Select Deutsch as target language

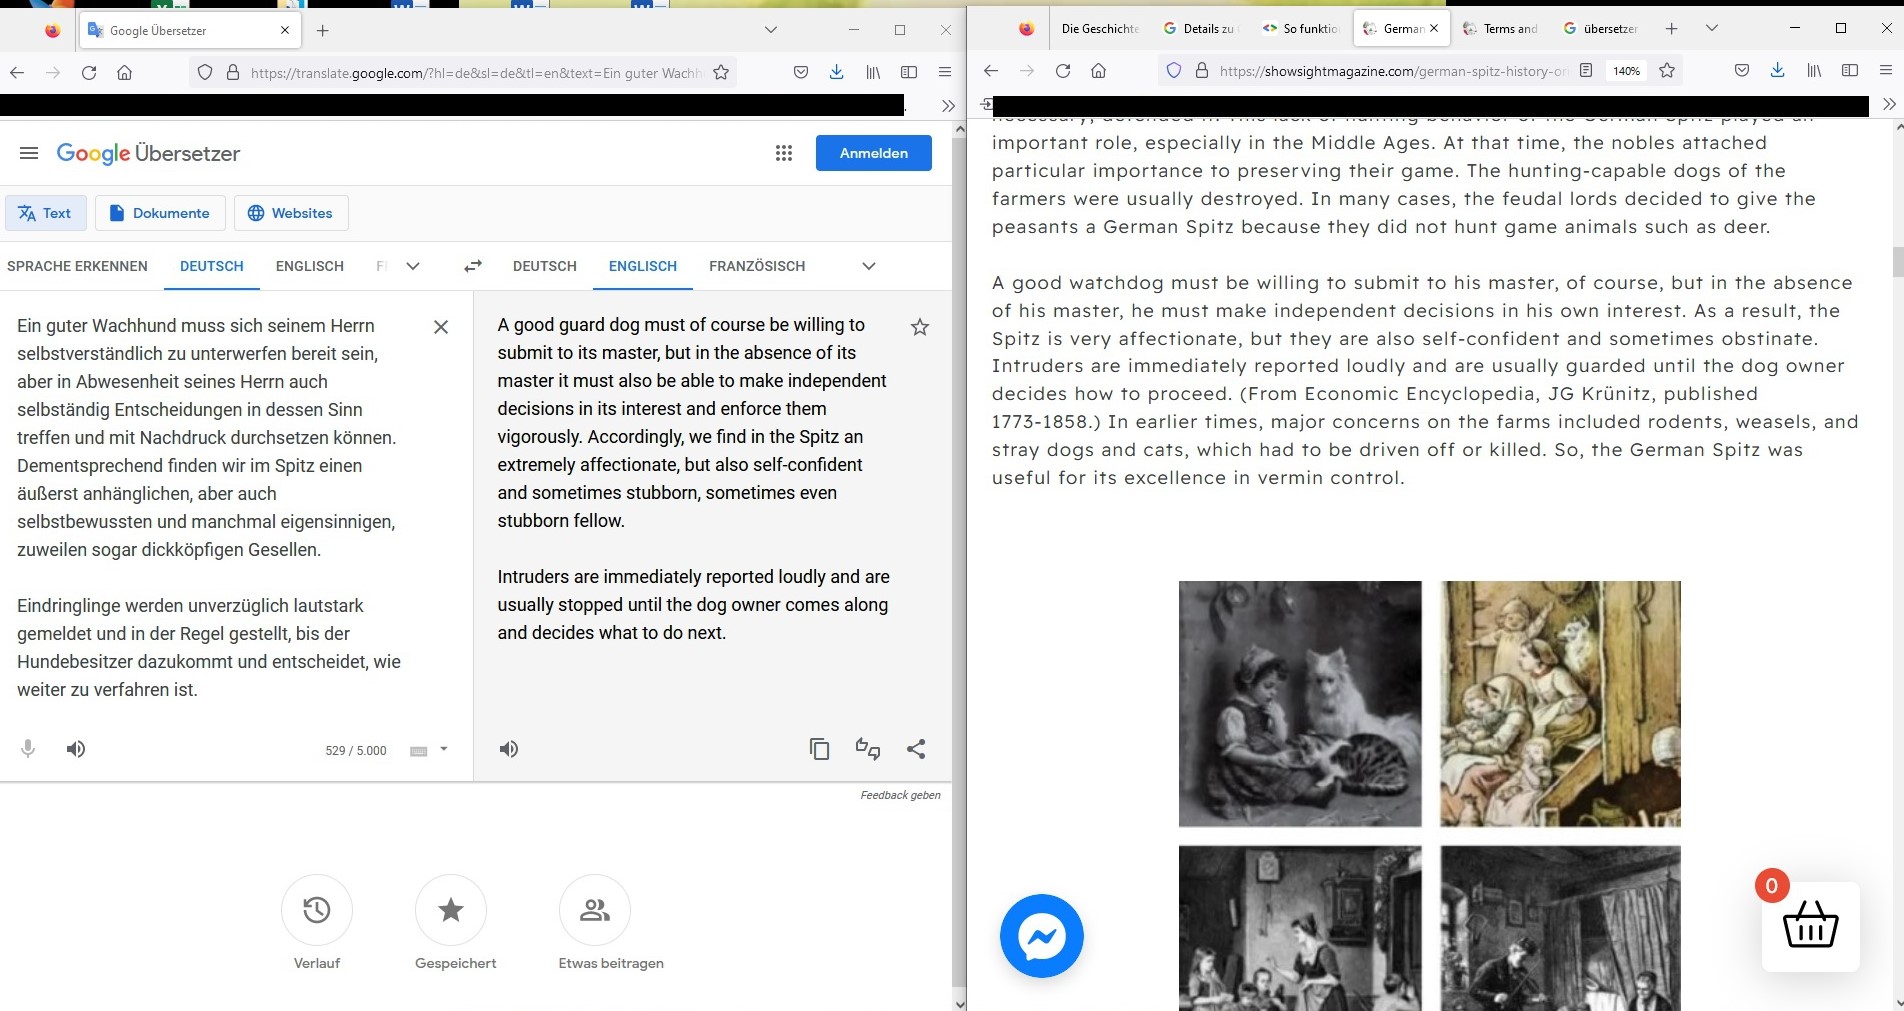[x=545, y=266]
